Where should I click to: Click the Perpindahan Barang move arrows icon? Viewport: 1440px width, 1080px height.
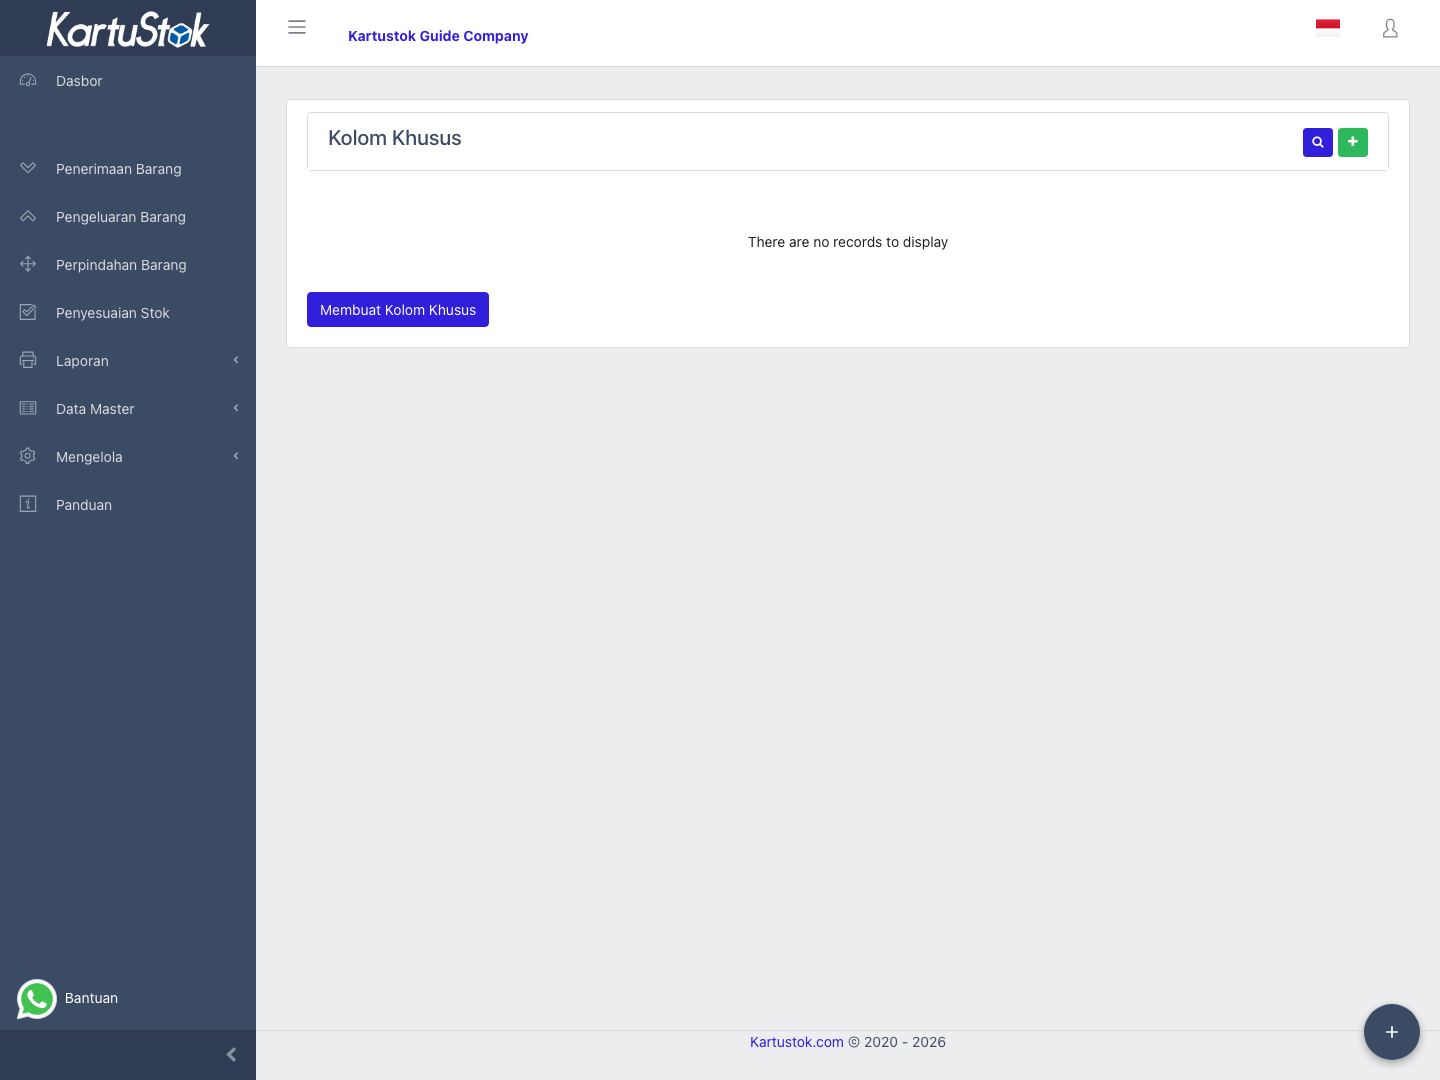pos(28,264)
